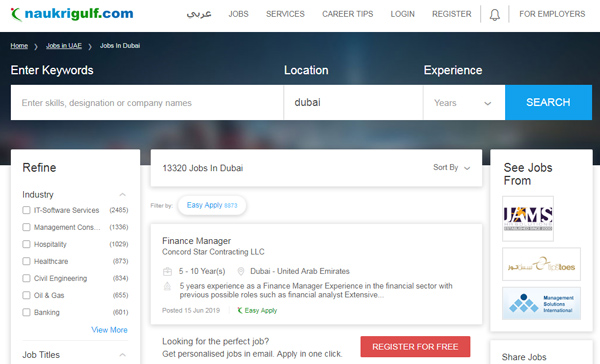Click the location field containing dubai
This screenshot has height=364, width=600.
pos(354,103)
